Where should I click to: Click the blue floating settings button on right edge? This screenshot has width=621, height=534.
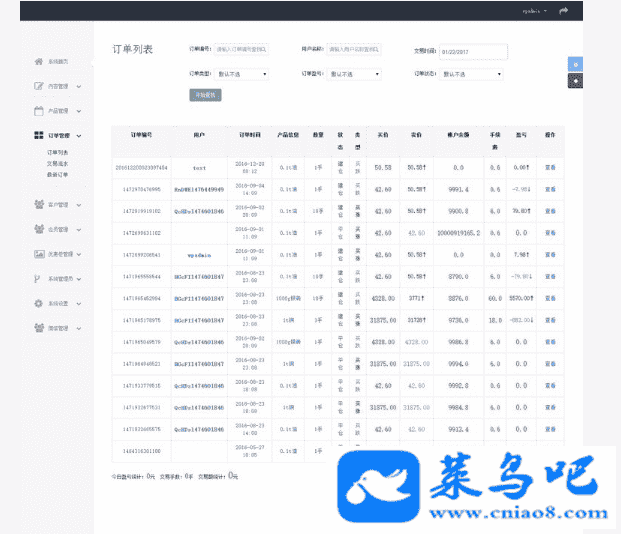click(575, 64)
